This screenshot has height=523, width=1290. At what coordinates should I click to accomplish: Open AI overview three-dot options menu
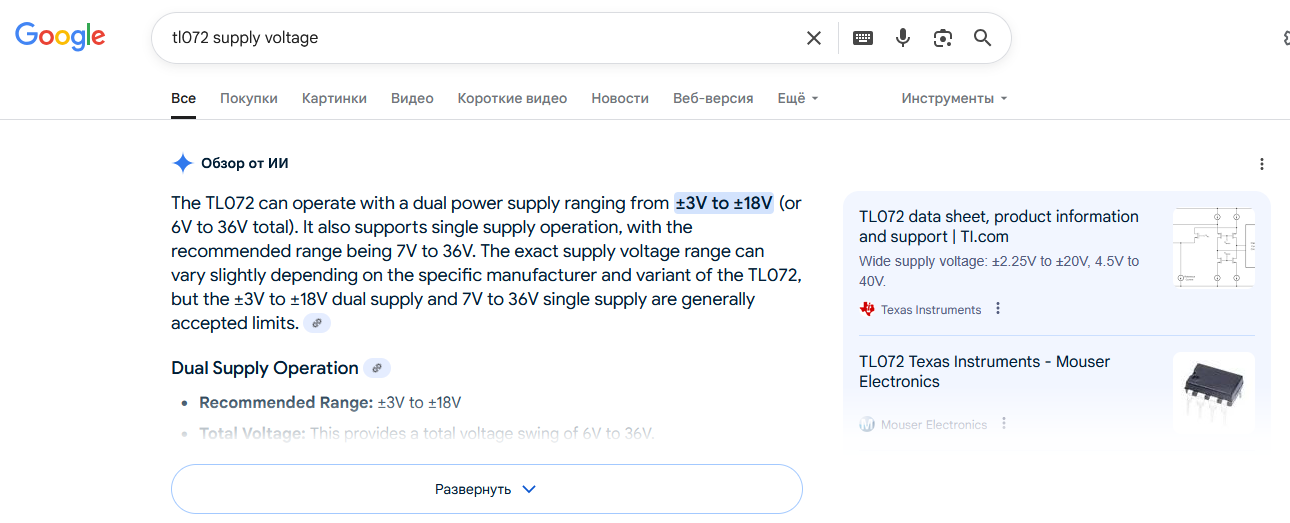coord(1262,164)
